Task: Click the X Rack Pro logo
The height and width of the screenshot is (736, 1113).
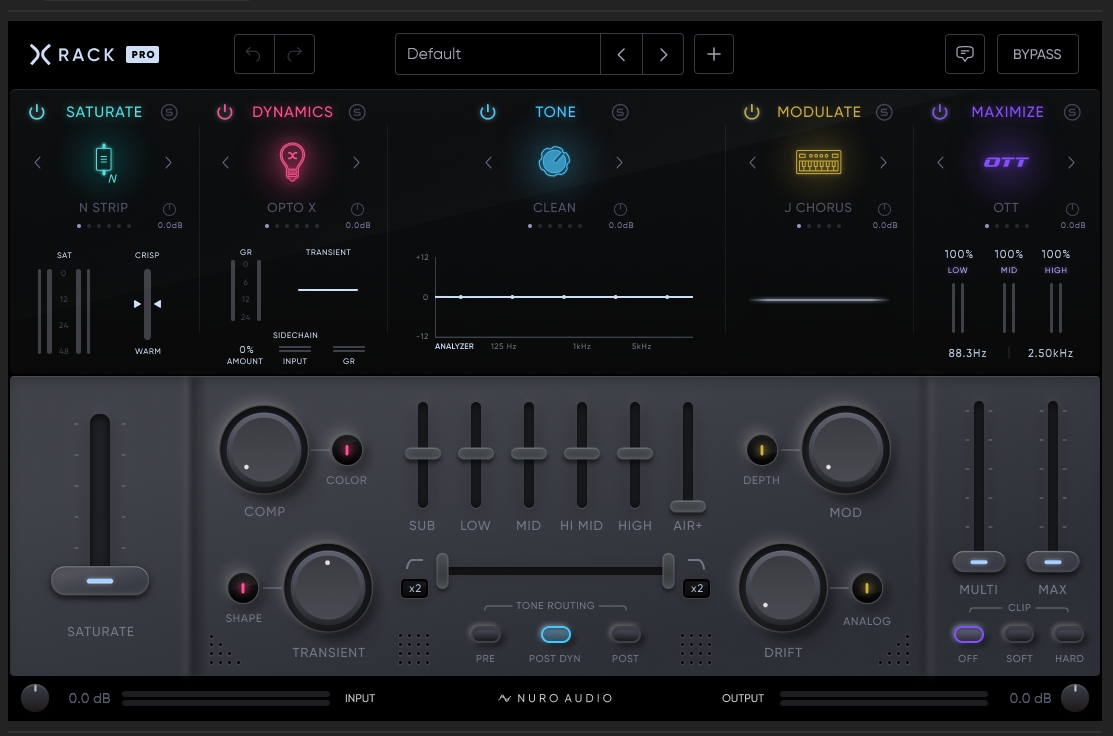Action: (94, 55)
